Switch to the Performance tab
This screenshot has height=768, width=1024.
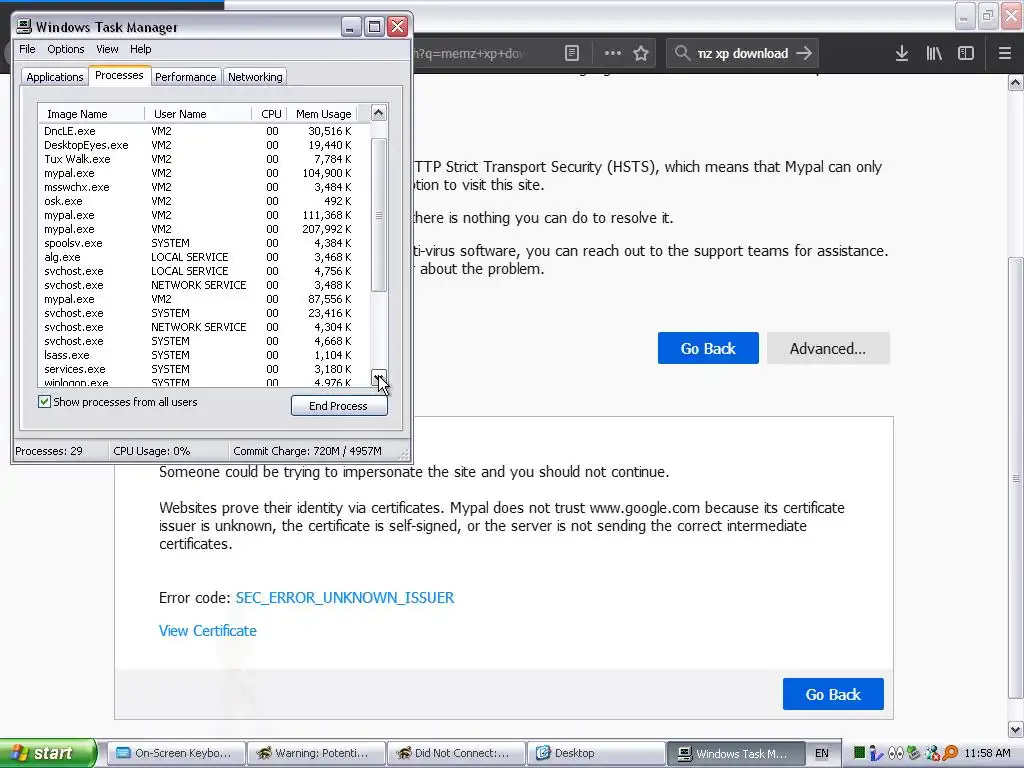(x=185, y=77)
